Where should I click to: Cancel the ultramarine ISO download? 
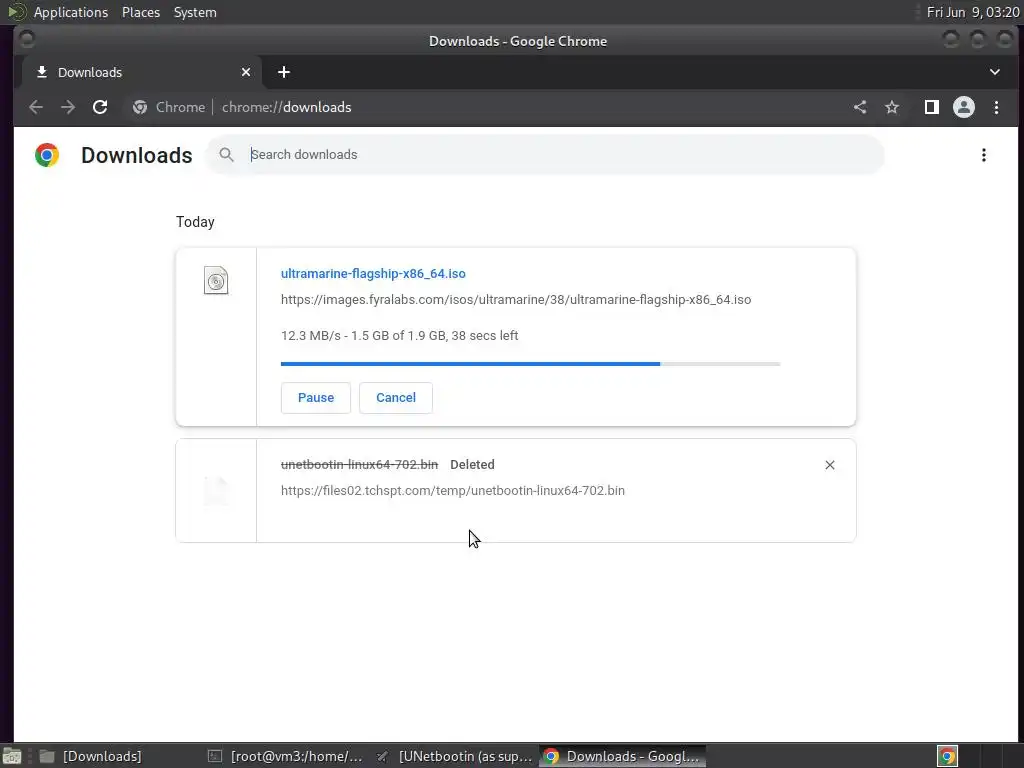coord(396,398)
